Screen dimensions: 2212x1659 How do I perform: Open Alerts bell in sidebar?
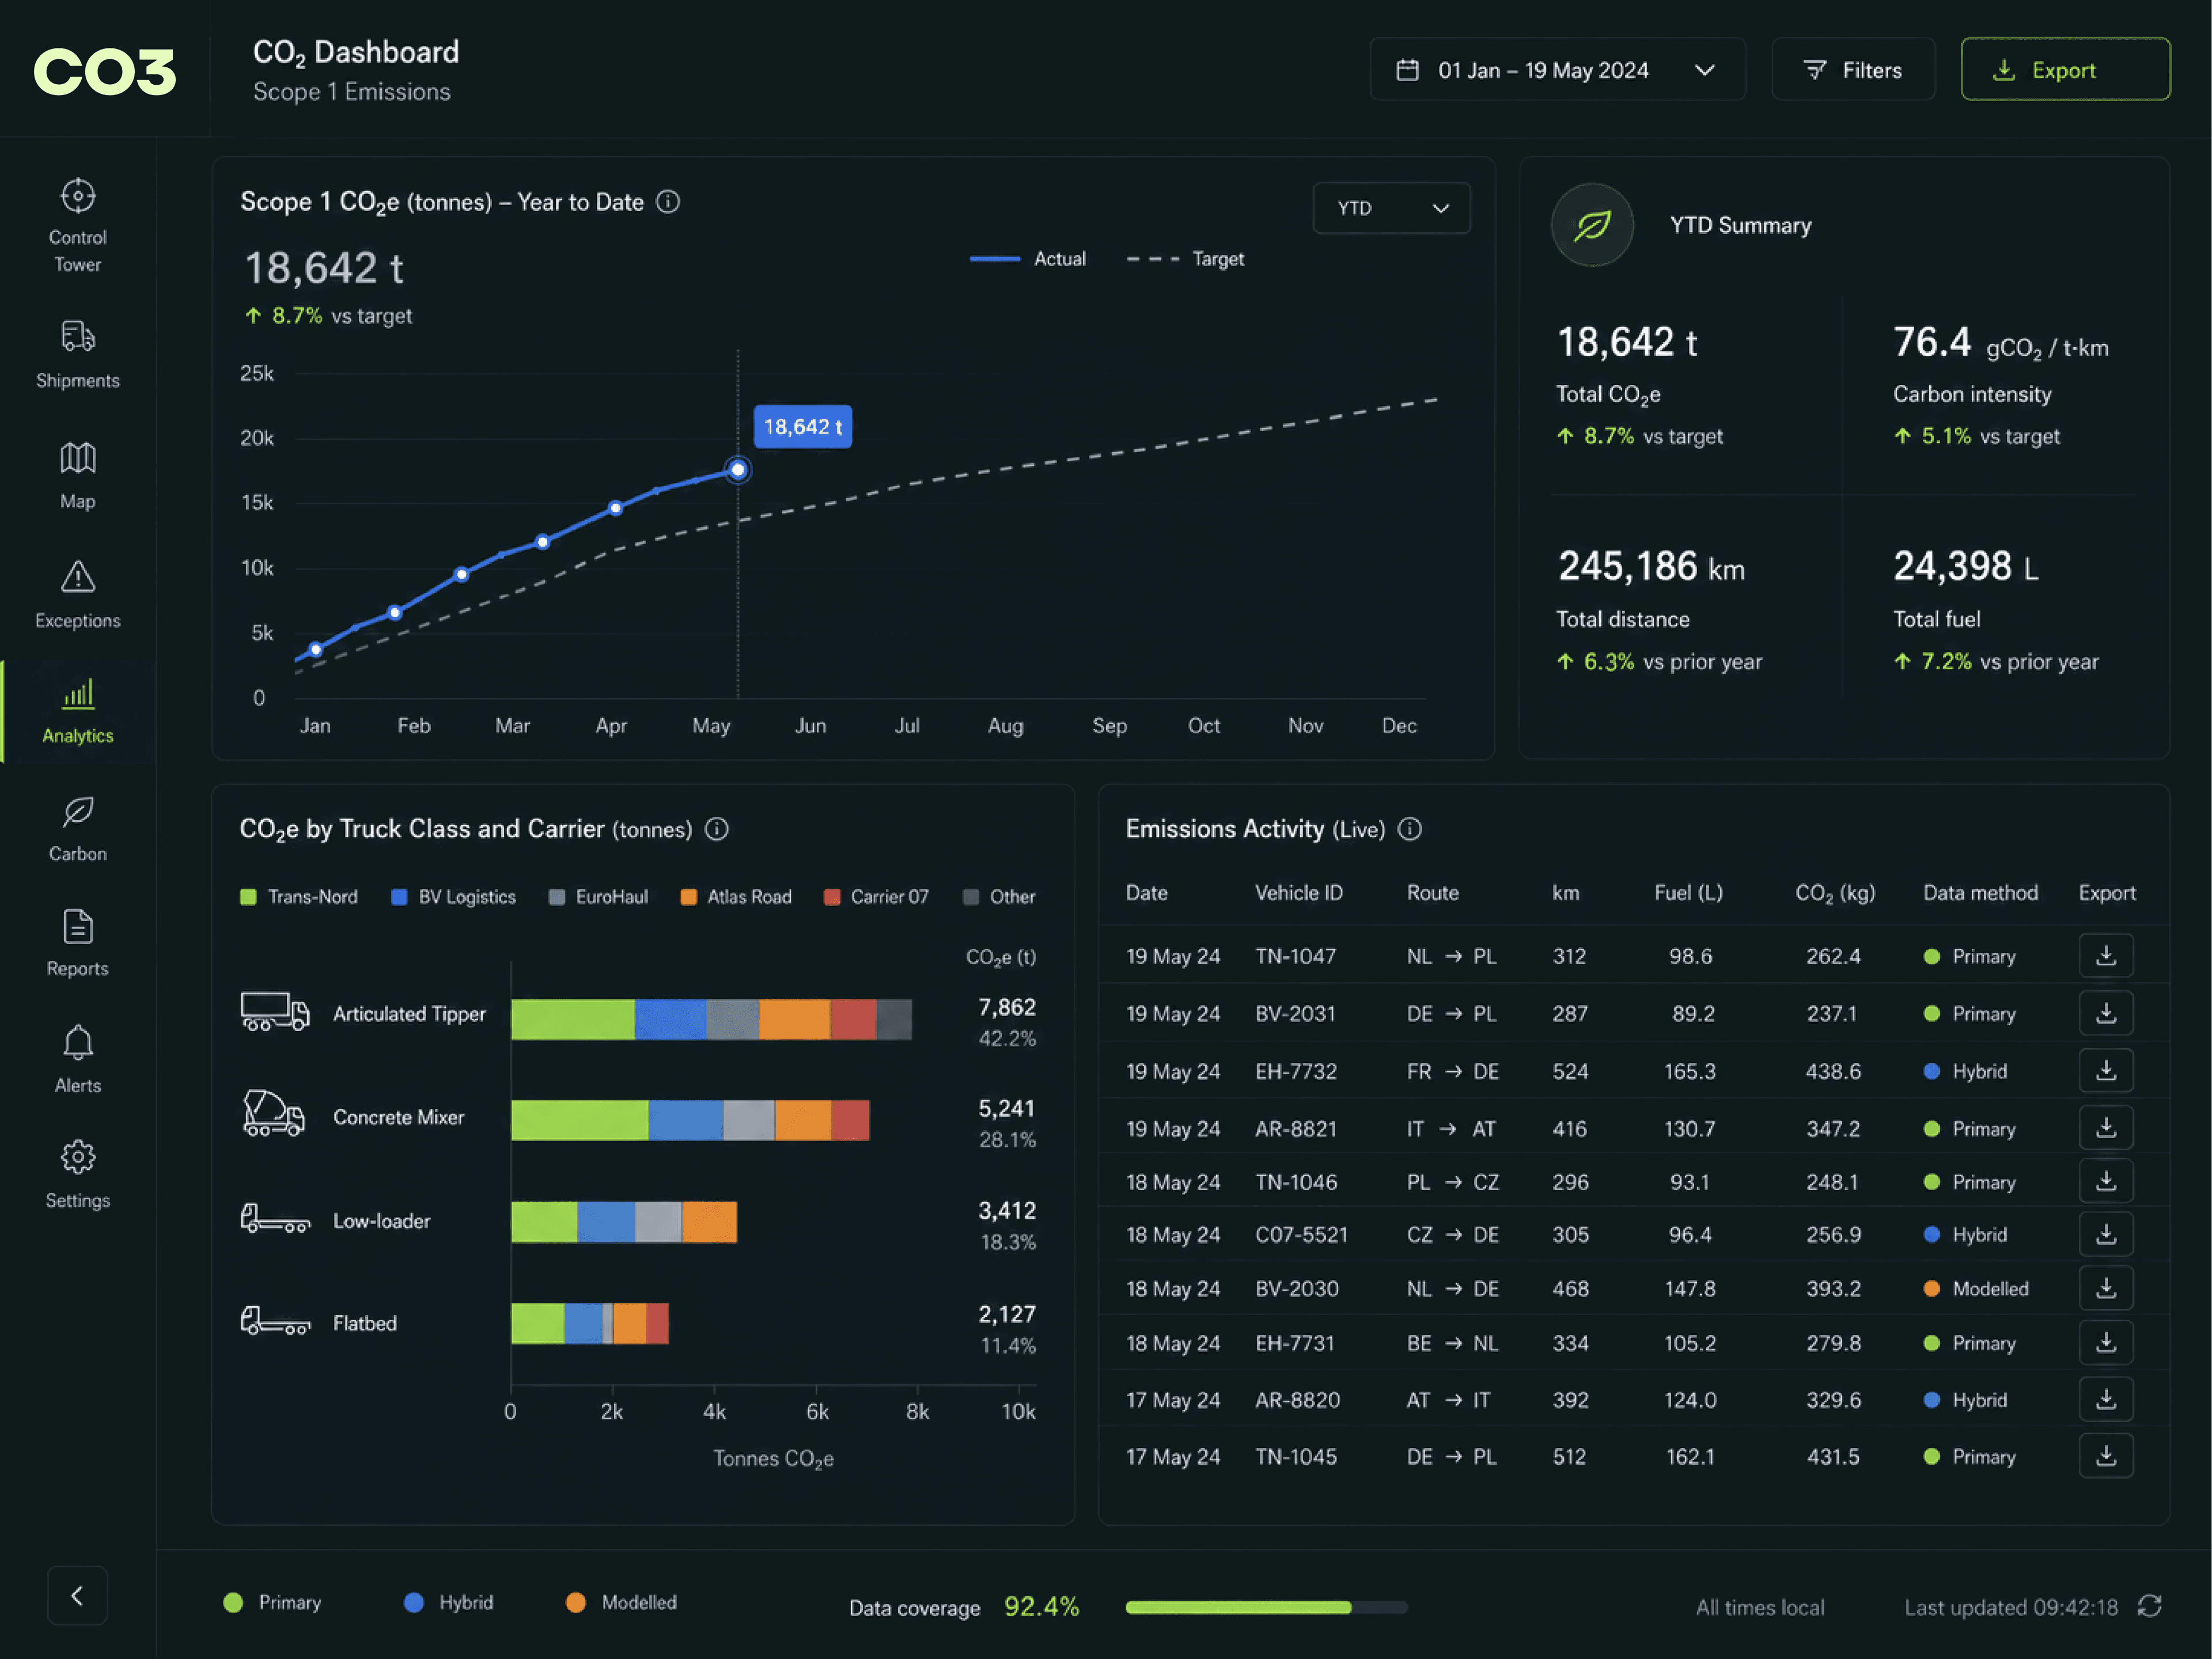point(78,1060)
